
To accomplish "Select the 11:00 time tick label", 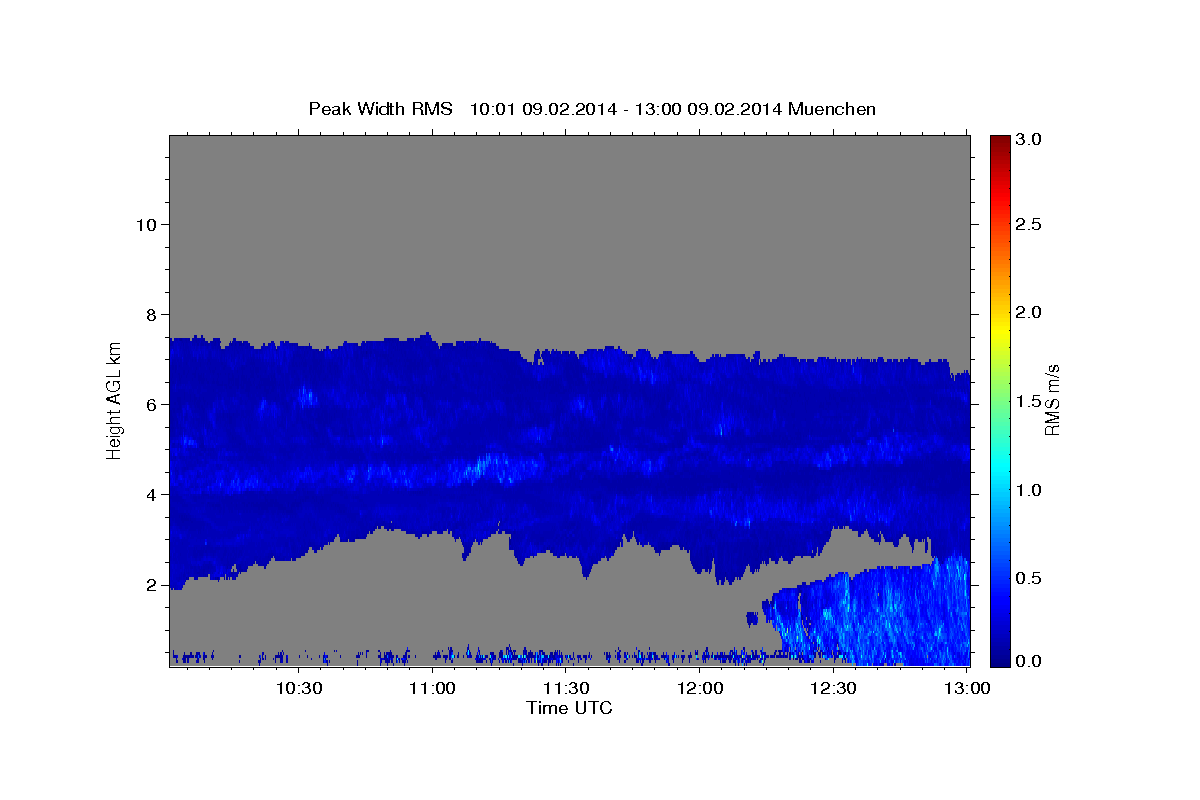I will 433,688.
